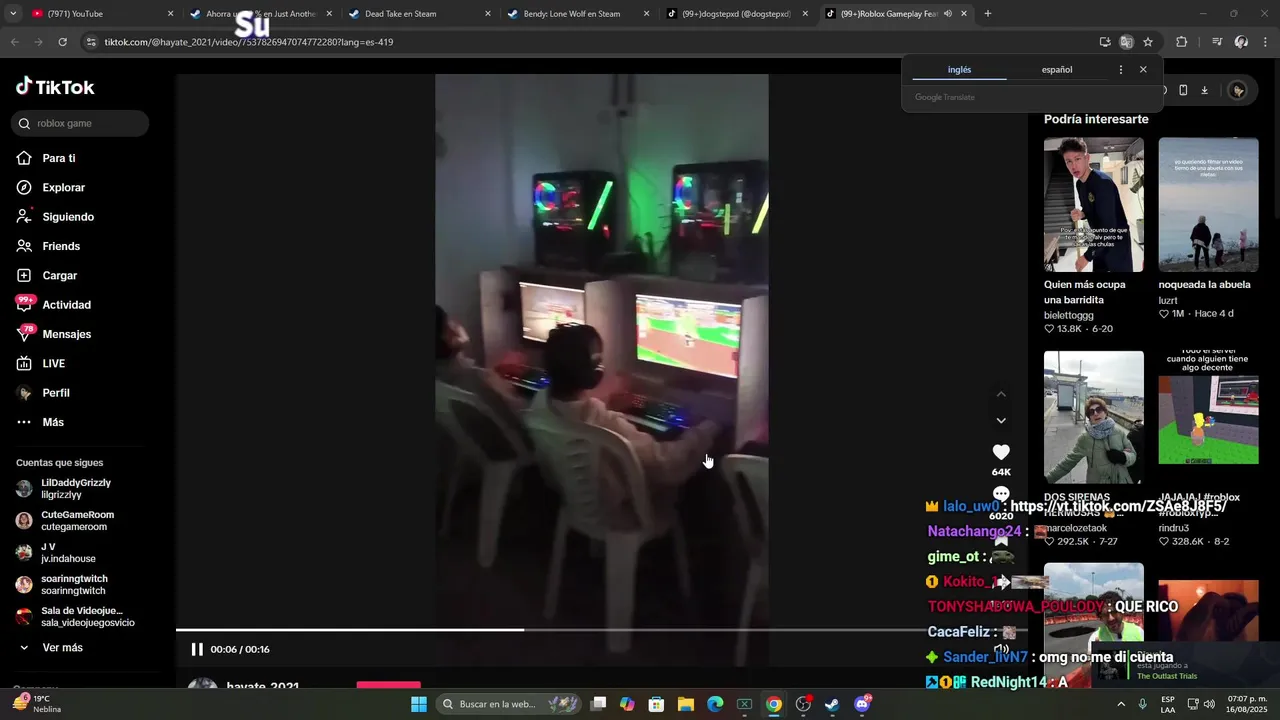Open a new browser tab

click(x=988, y=14)
